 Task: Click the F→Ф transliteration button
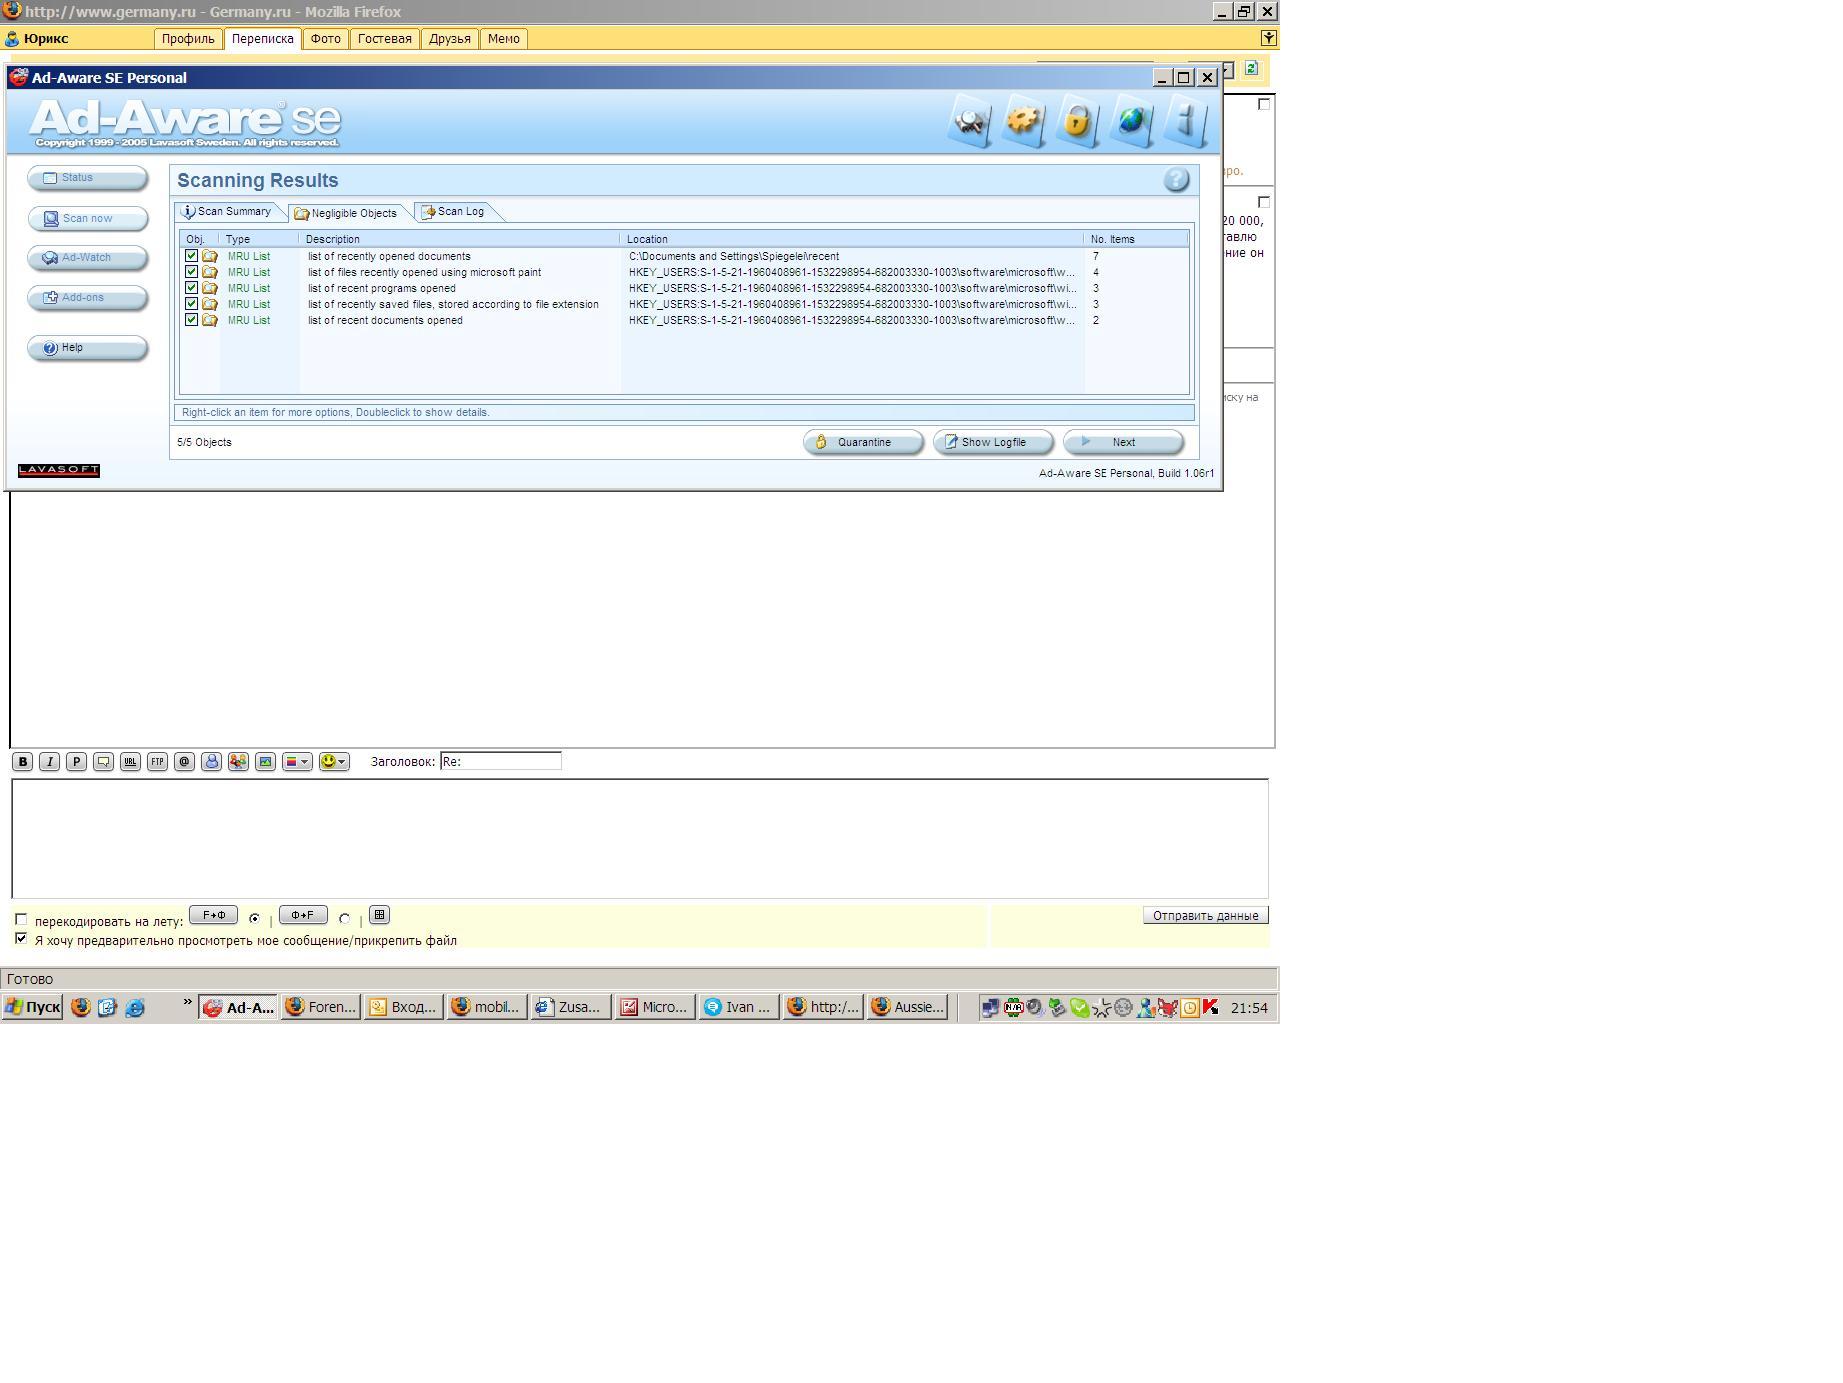[x=214, y=915]
